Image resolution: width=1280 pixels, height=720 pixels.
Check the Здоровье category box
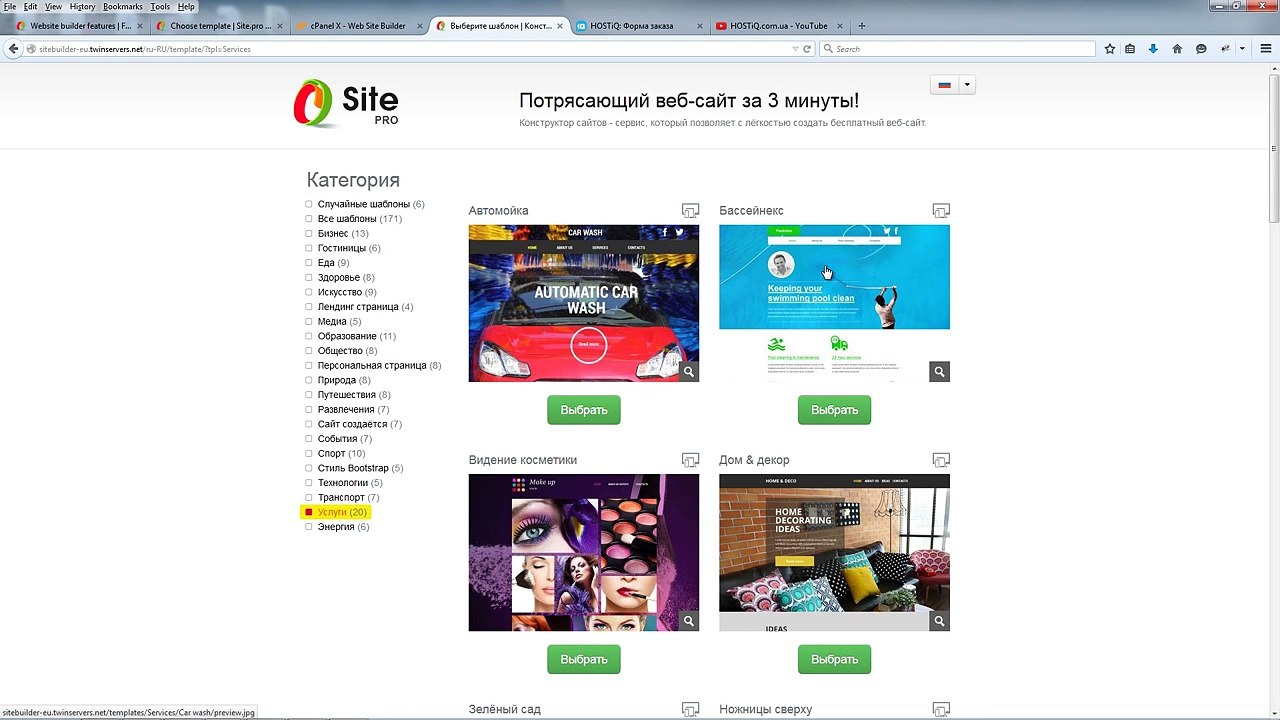[309, 277]
